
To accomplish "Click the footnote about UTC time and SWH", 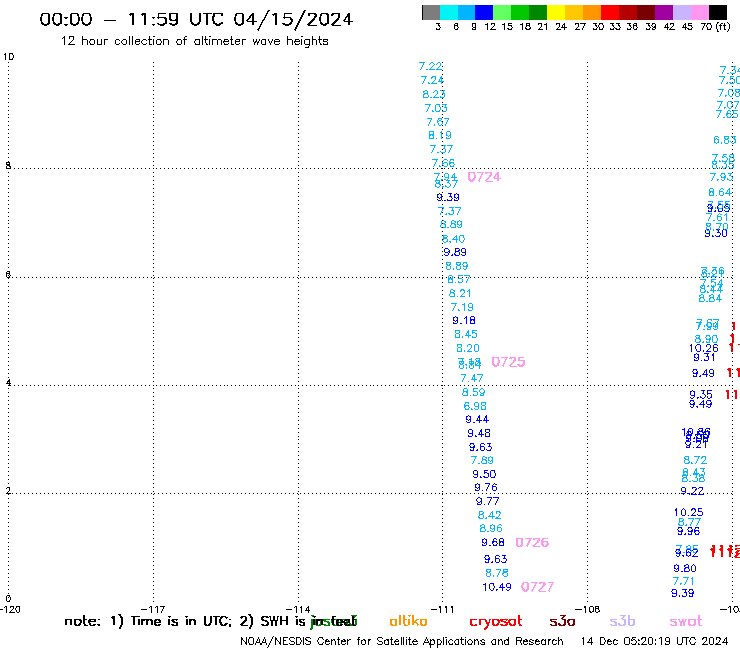I will pyautogui.click(x=210, y=621).
